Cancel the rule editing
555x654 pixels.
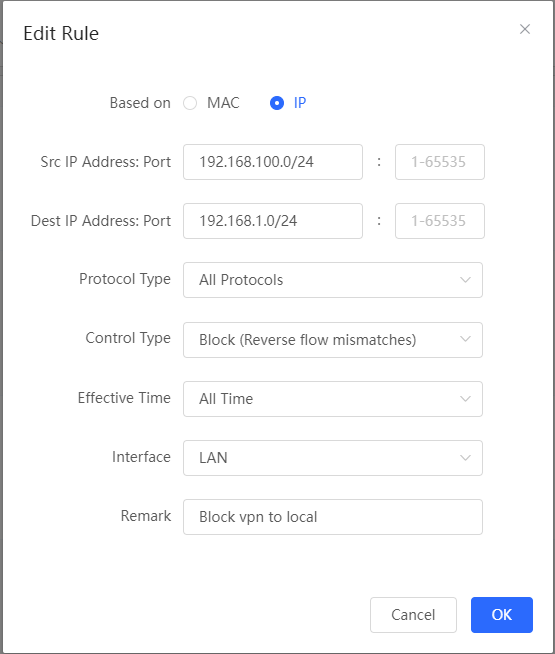click(413, 615)
